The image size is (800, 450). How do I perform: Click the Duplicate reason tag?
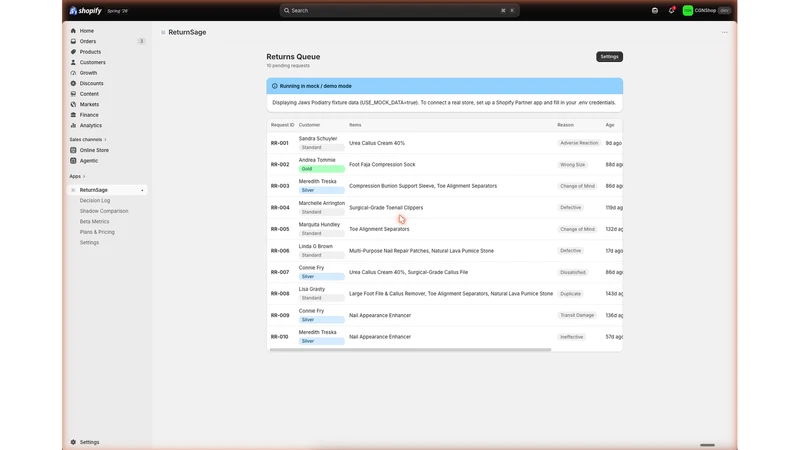(x=570, y=294)
